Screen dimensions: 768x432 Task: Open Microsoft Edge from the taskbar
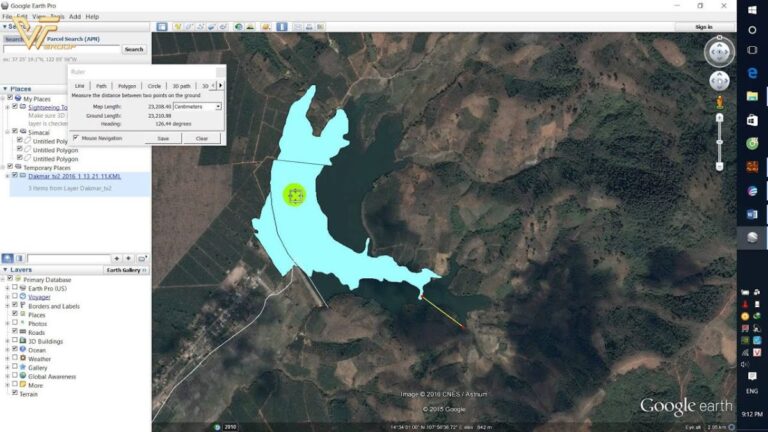752,73
